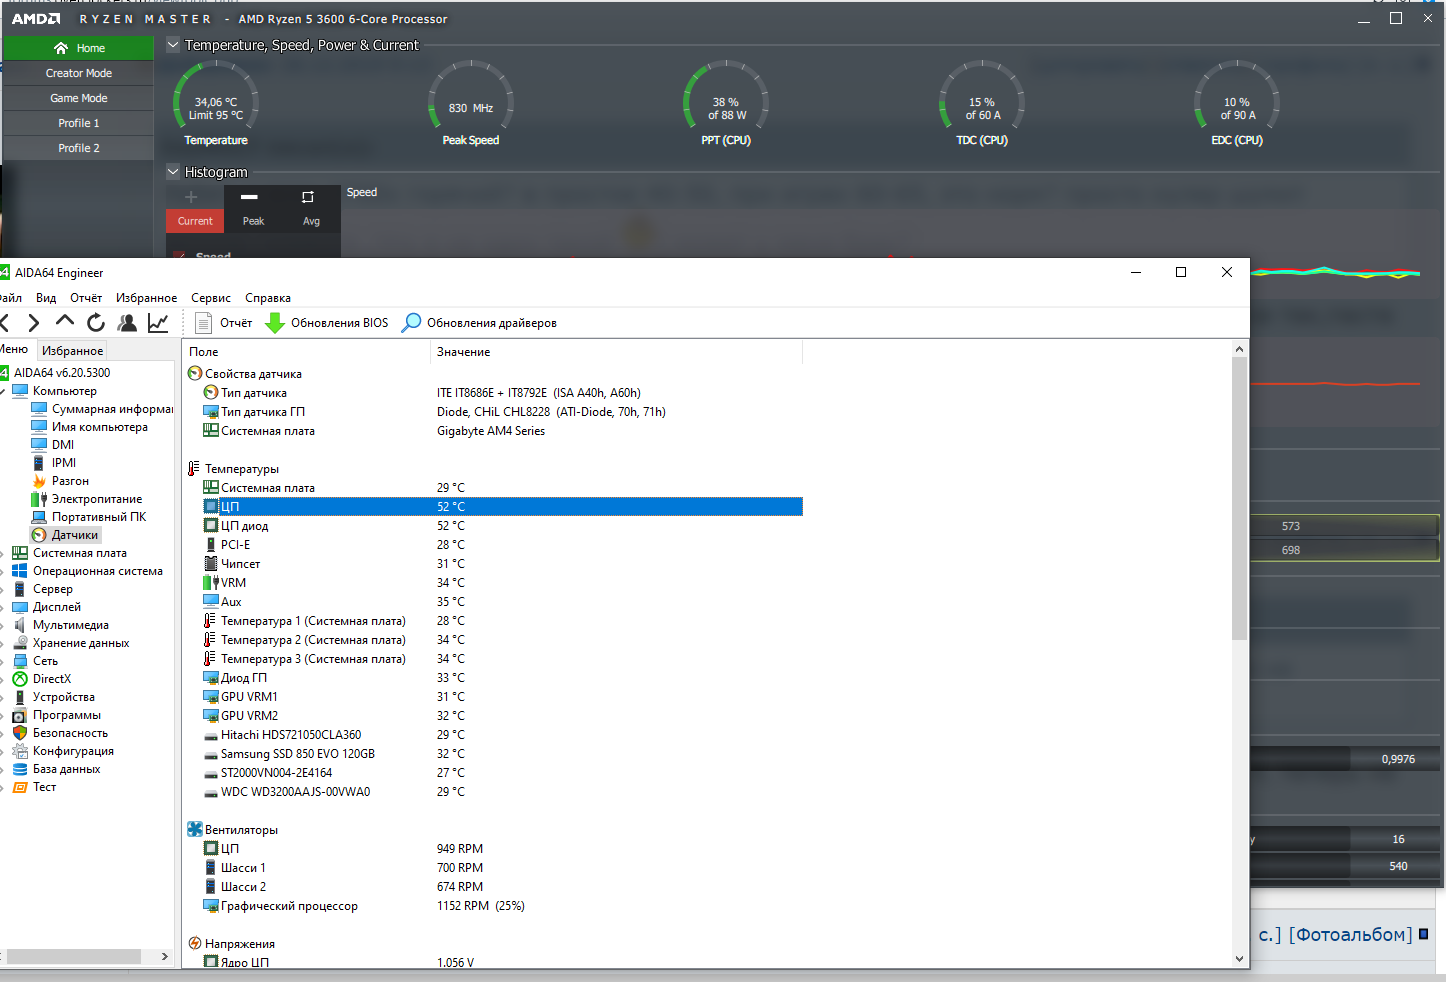Screen dimensions: 1446x982
Task: Select the Samsung SSD 850 EVO 120GB row
Action: coord(502,754)
